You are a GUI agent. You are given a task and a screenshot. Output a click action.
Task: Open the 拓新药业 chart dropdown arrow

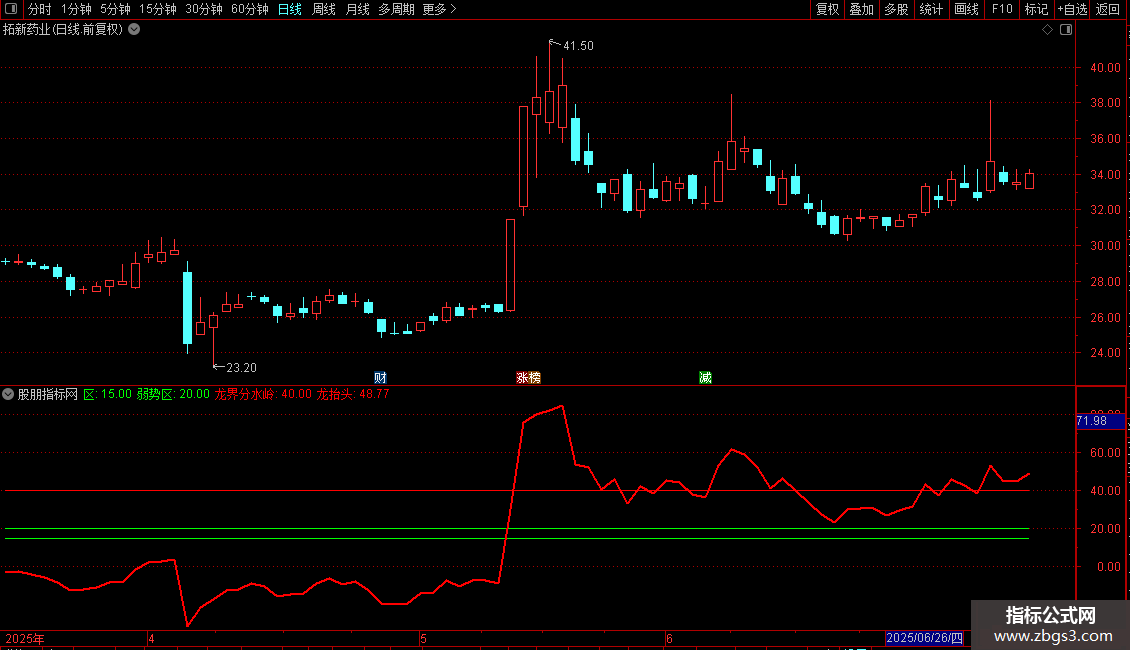(134, 30)
